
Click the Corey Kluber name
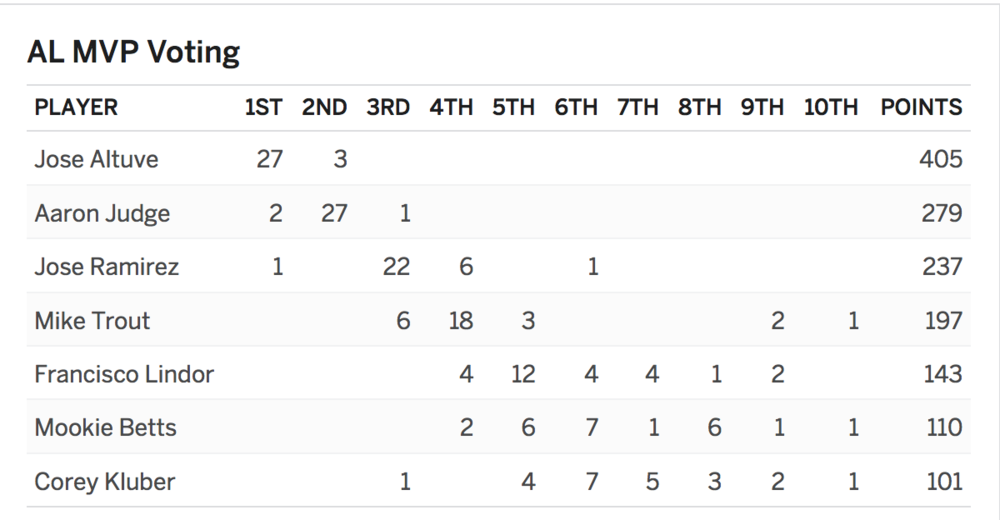(105, 482)
